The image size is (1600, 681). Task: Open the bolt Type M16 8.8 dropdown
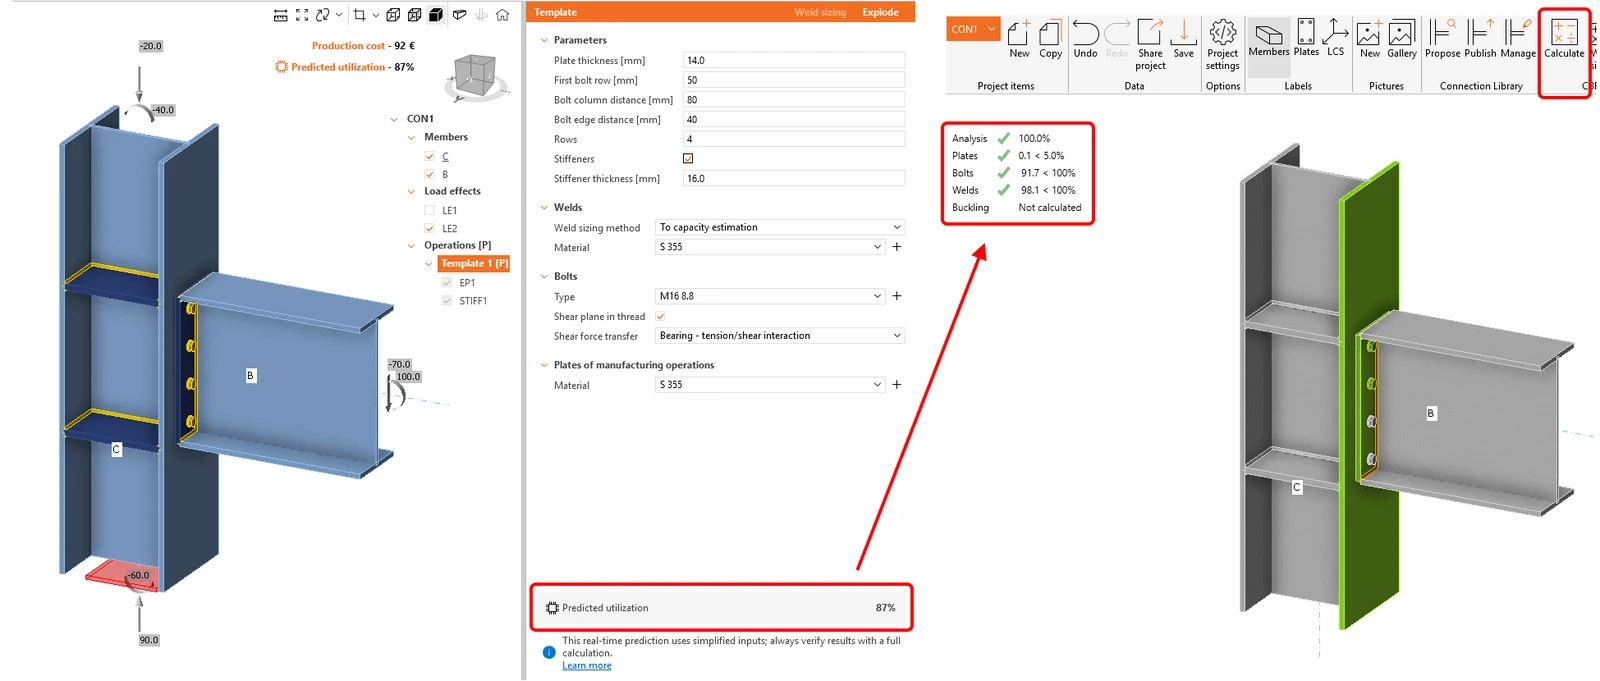[x=770, y=296]
